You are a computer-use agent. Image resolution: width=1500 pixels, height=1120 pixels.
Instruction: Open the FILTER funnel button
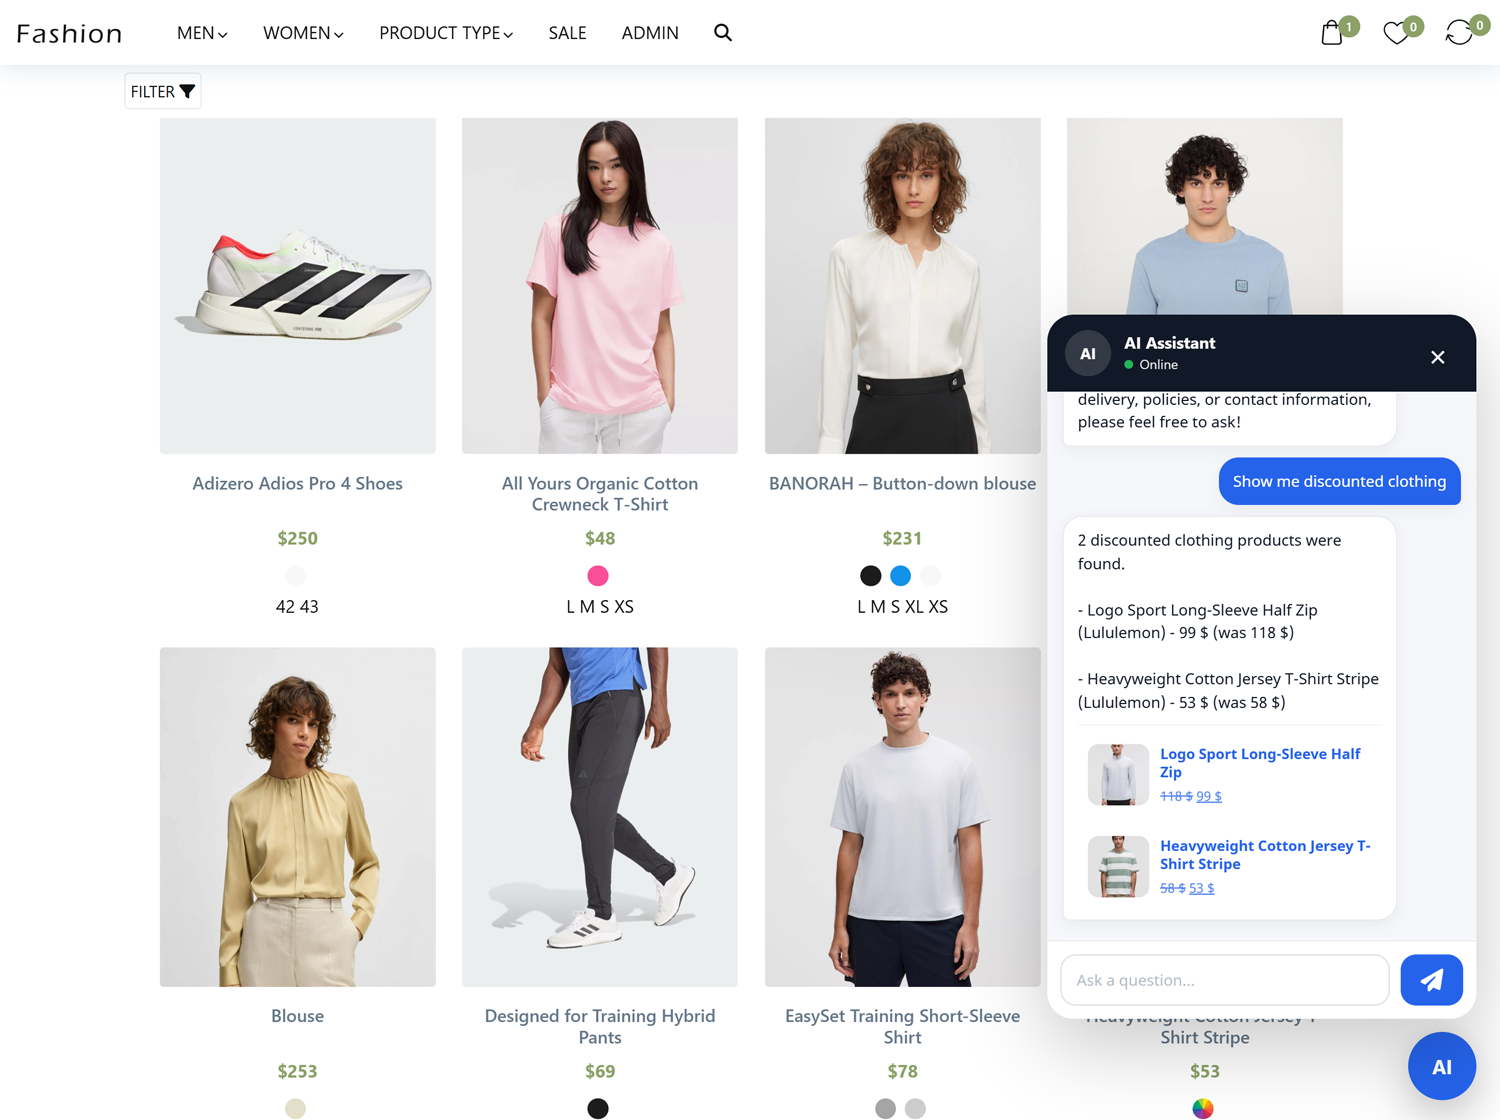coord(163,91)
